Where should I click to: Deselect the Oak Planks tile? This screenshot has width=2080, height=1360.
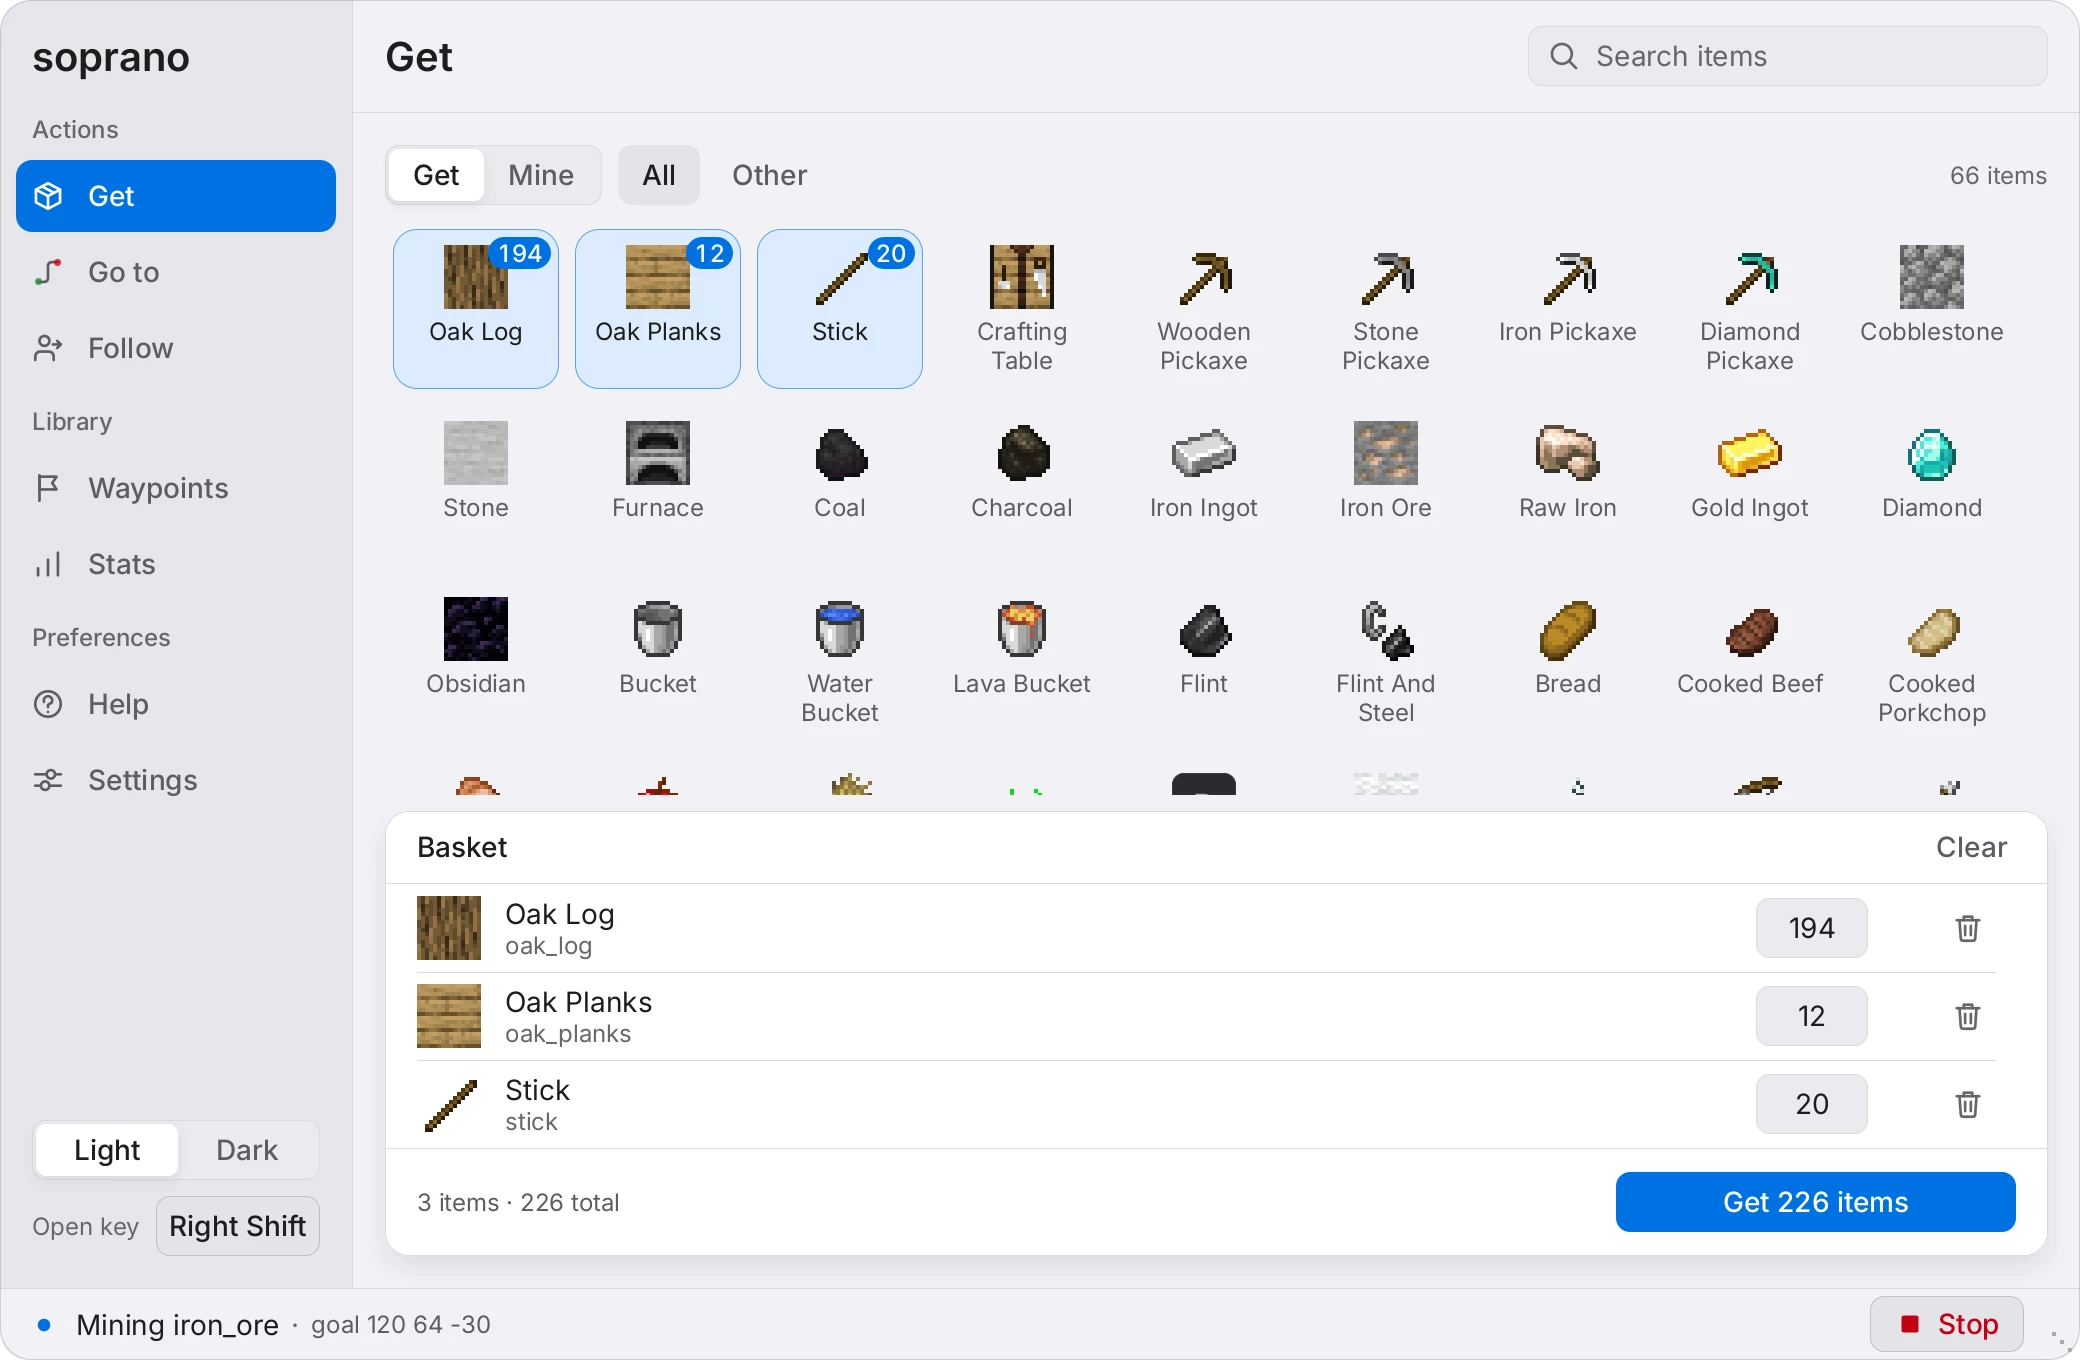[657, 309]
